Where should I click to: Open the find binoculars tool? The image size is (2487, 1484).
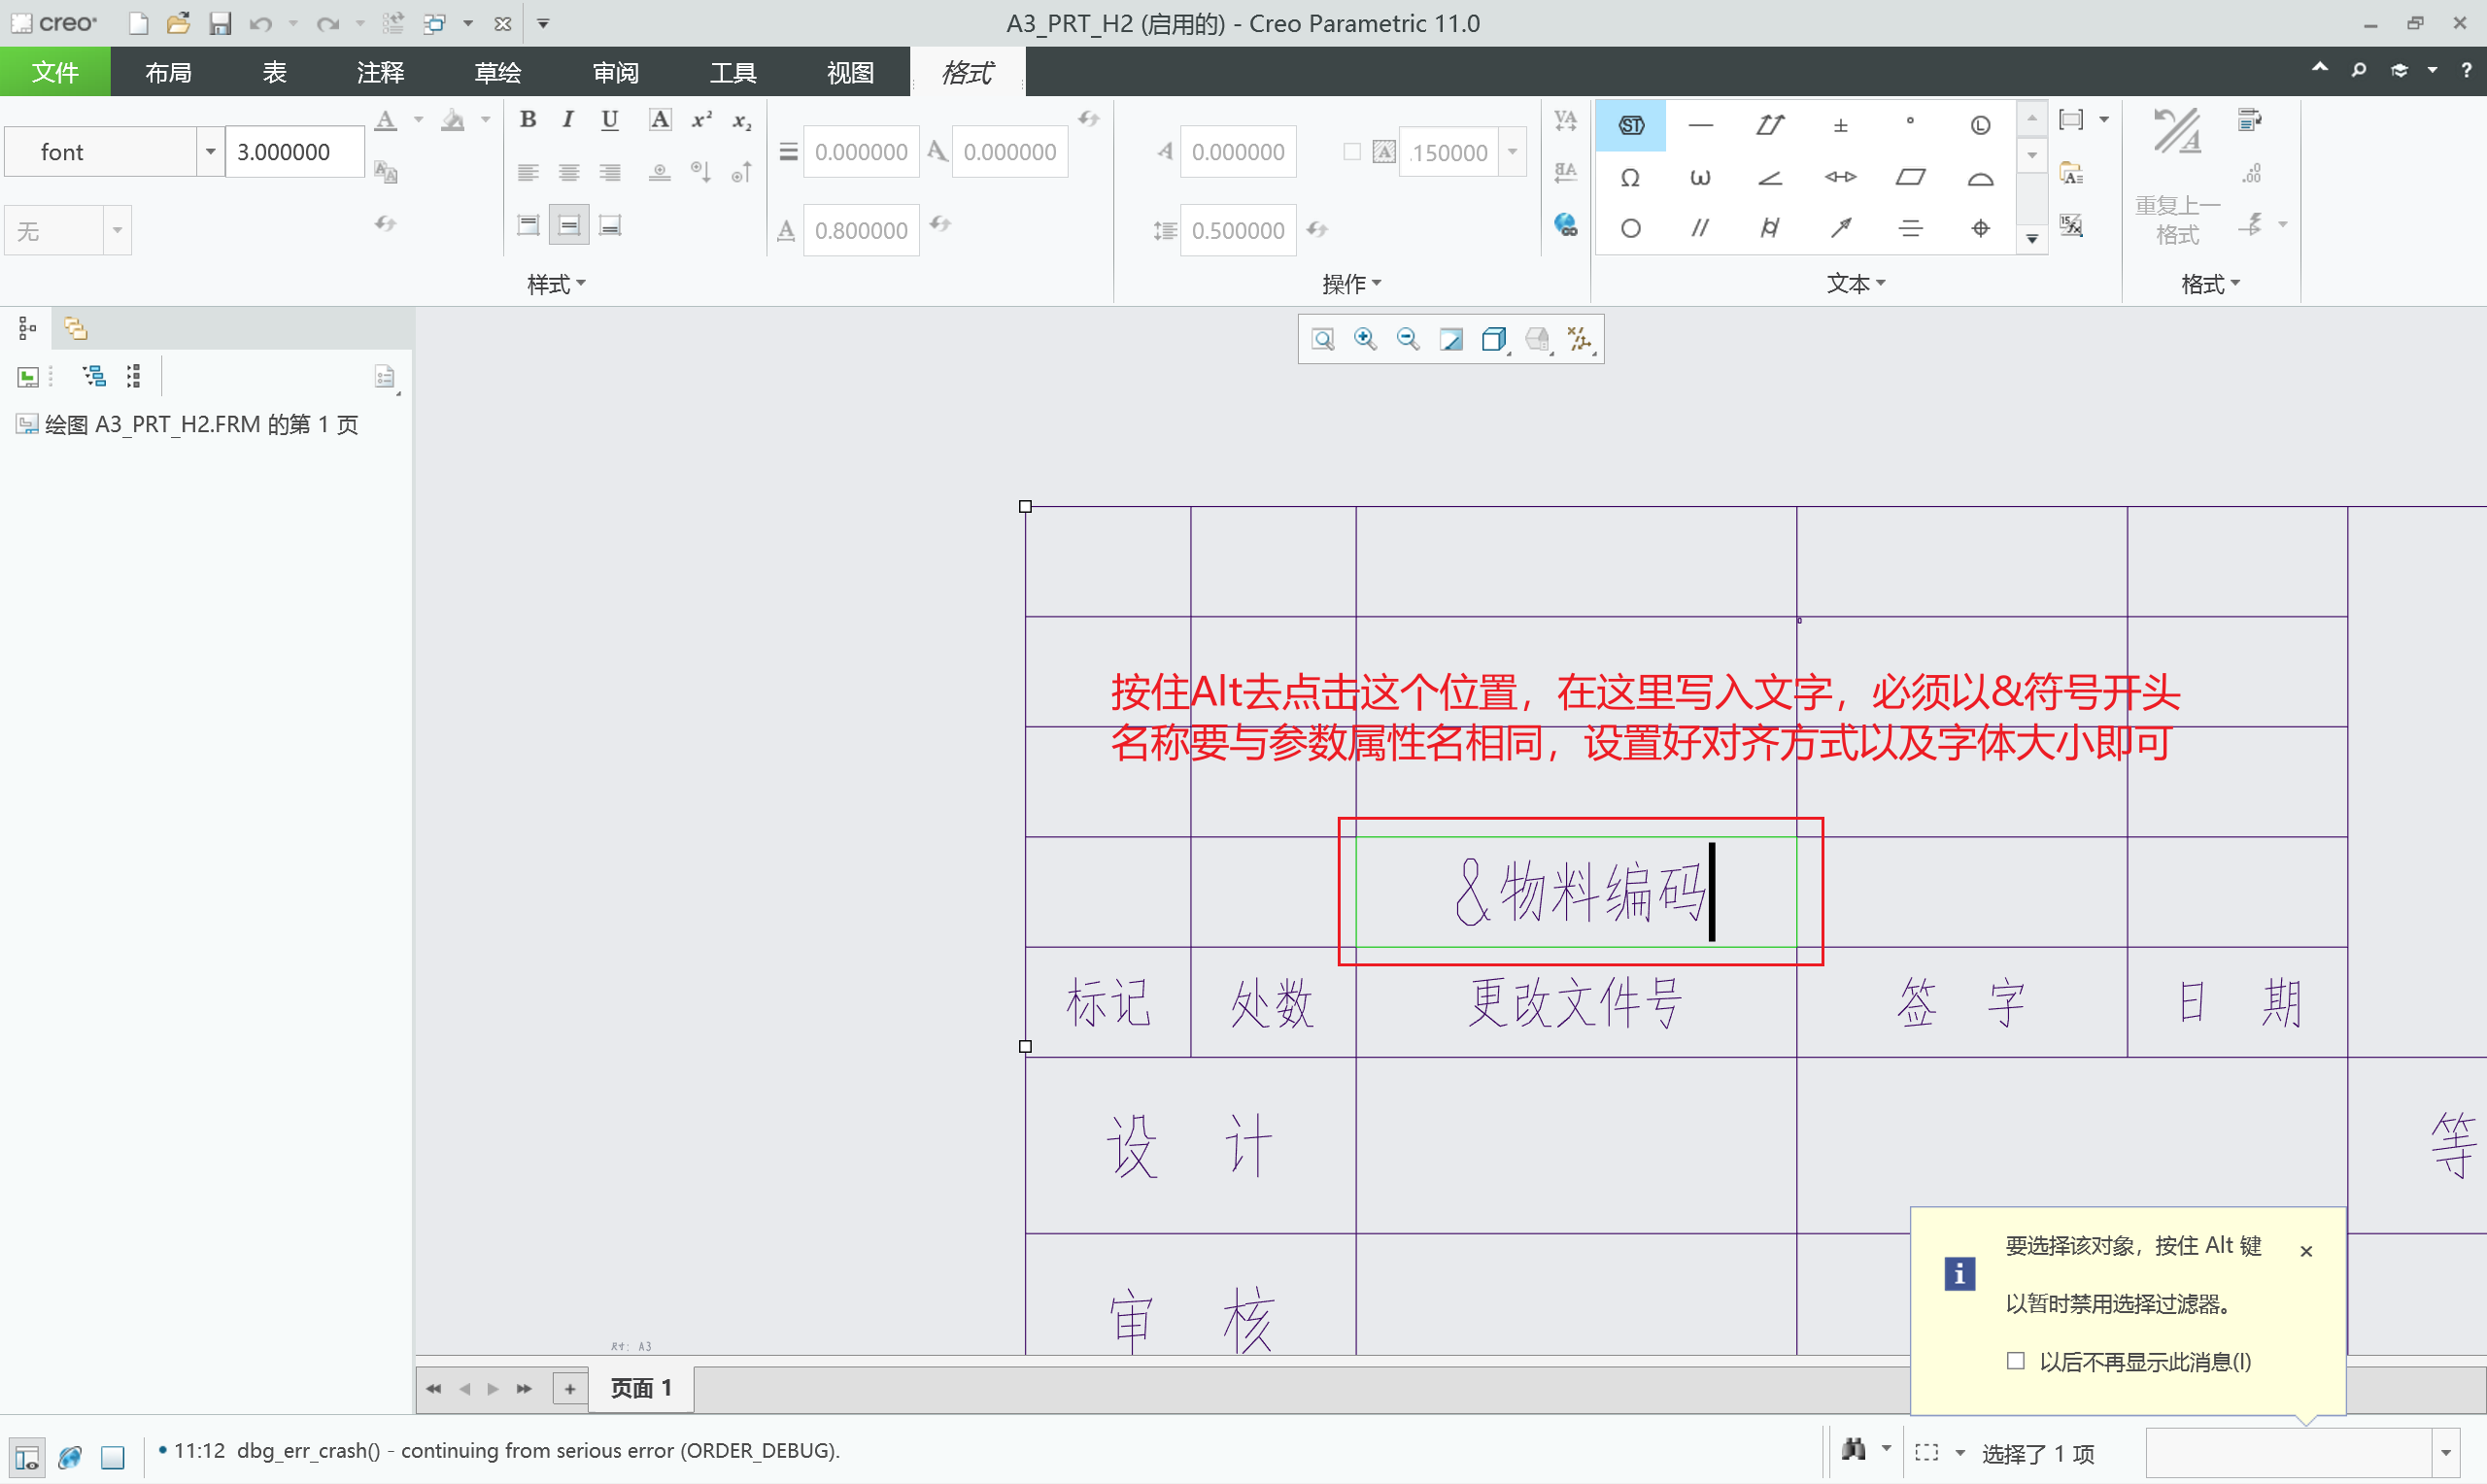[x=1853, y=1450]
